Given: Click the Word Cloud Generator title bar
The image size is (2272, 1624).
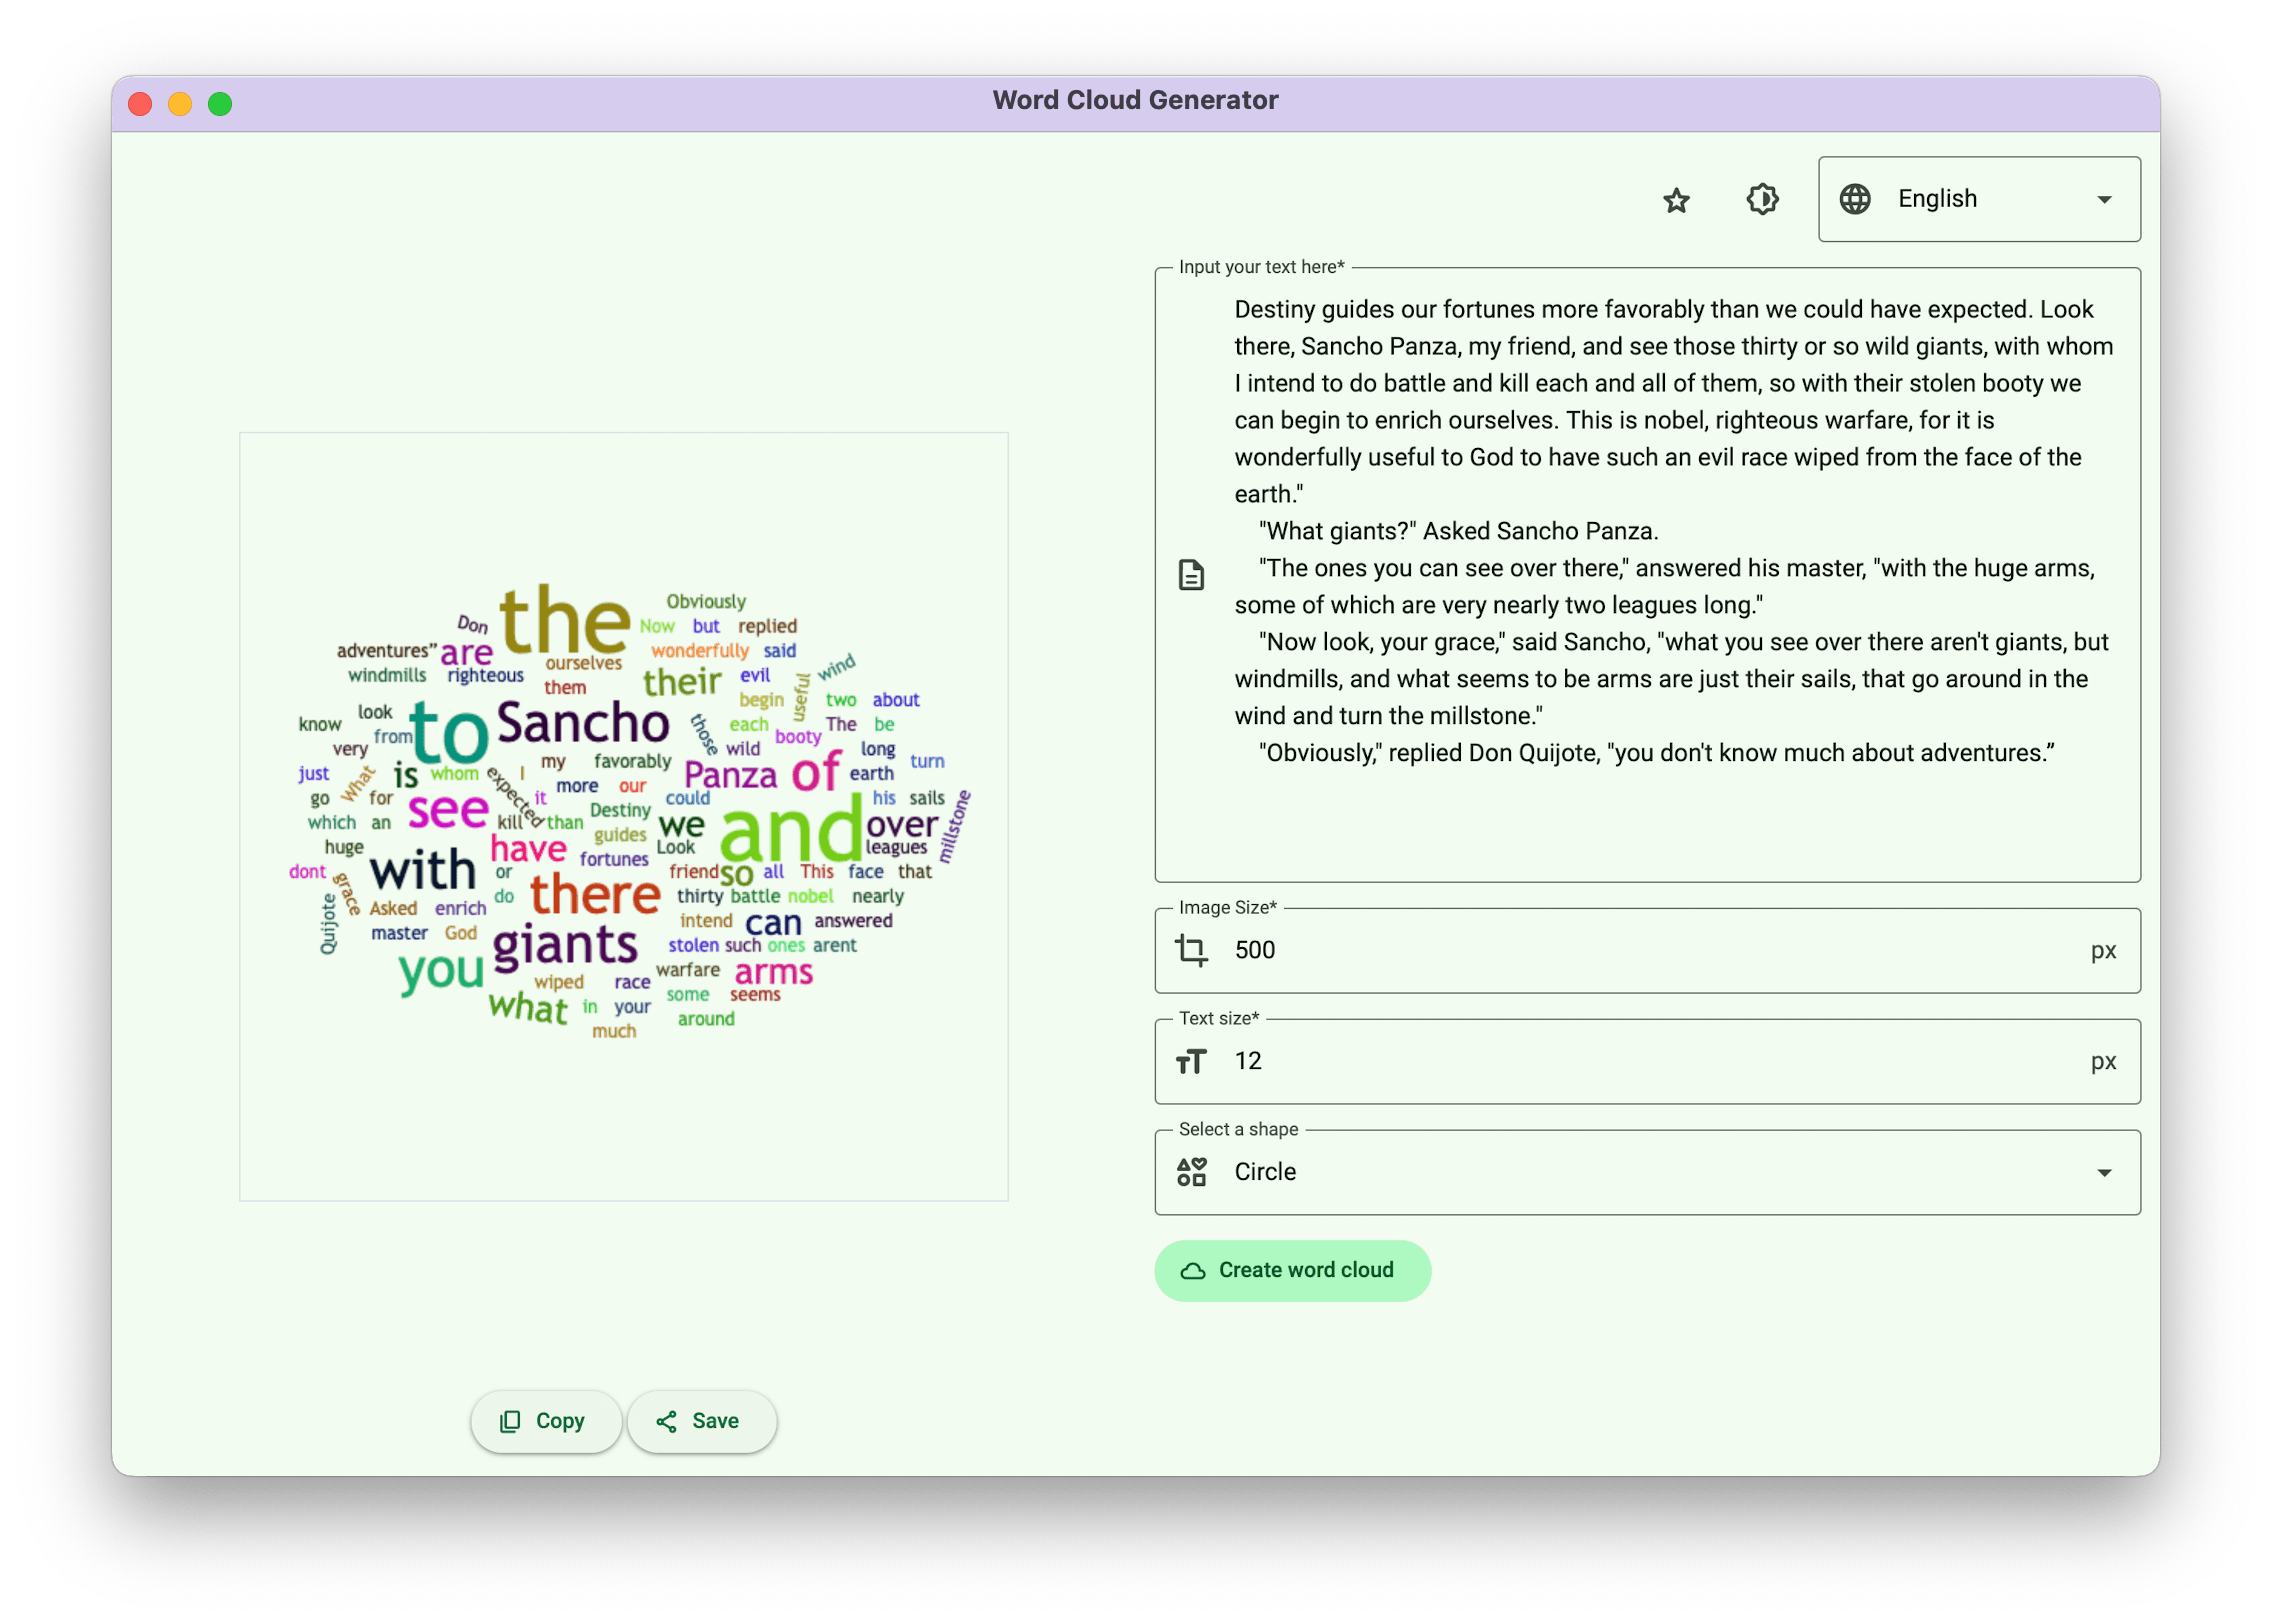Looking at the screenshot, I should [1135, 99].
